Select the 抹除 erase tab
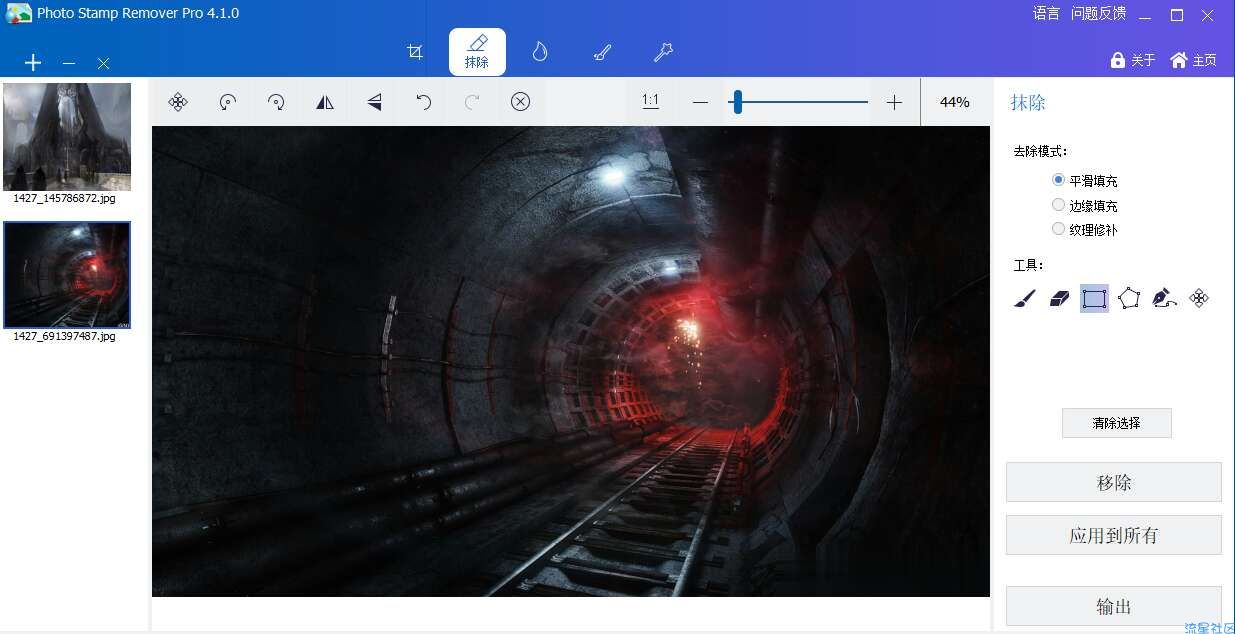Image resolution: width=1235 pixels, height=634 pixels. (477, 52)
